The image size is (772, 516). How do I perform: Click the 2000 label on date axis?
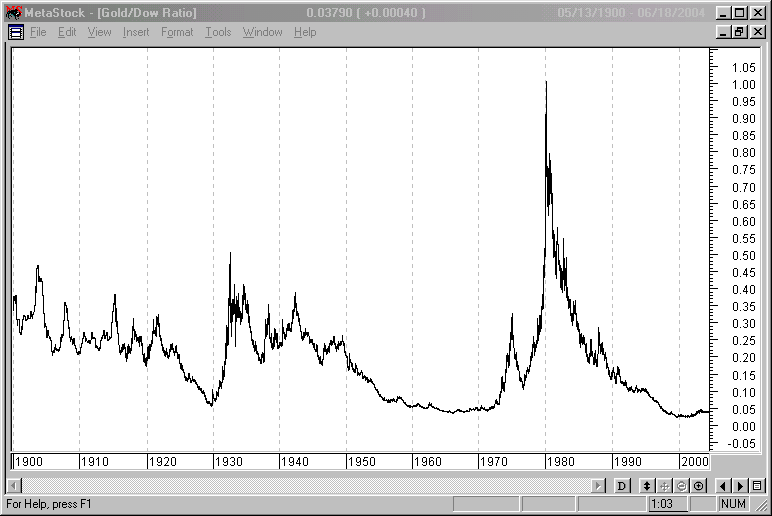695,462
